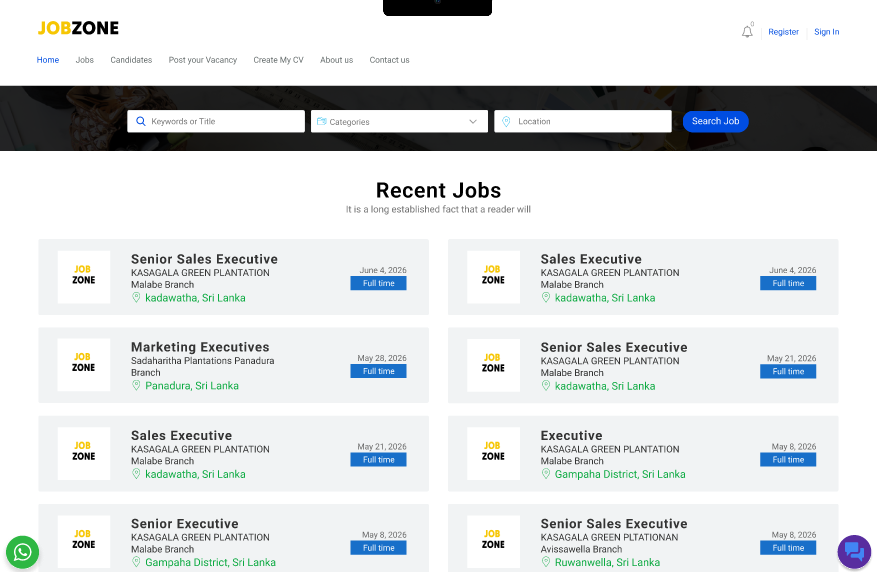Viewport: 877px width, 572px height.
Task: Open the notifications bell icon
Action: (747, 32)
